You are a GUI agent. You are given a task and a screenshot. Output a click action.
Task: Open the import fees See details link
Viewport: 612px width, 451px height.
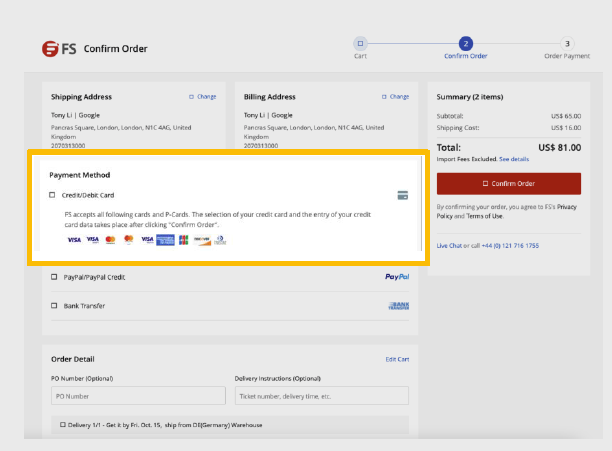coord(514,159)
